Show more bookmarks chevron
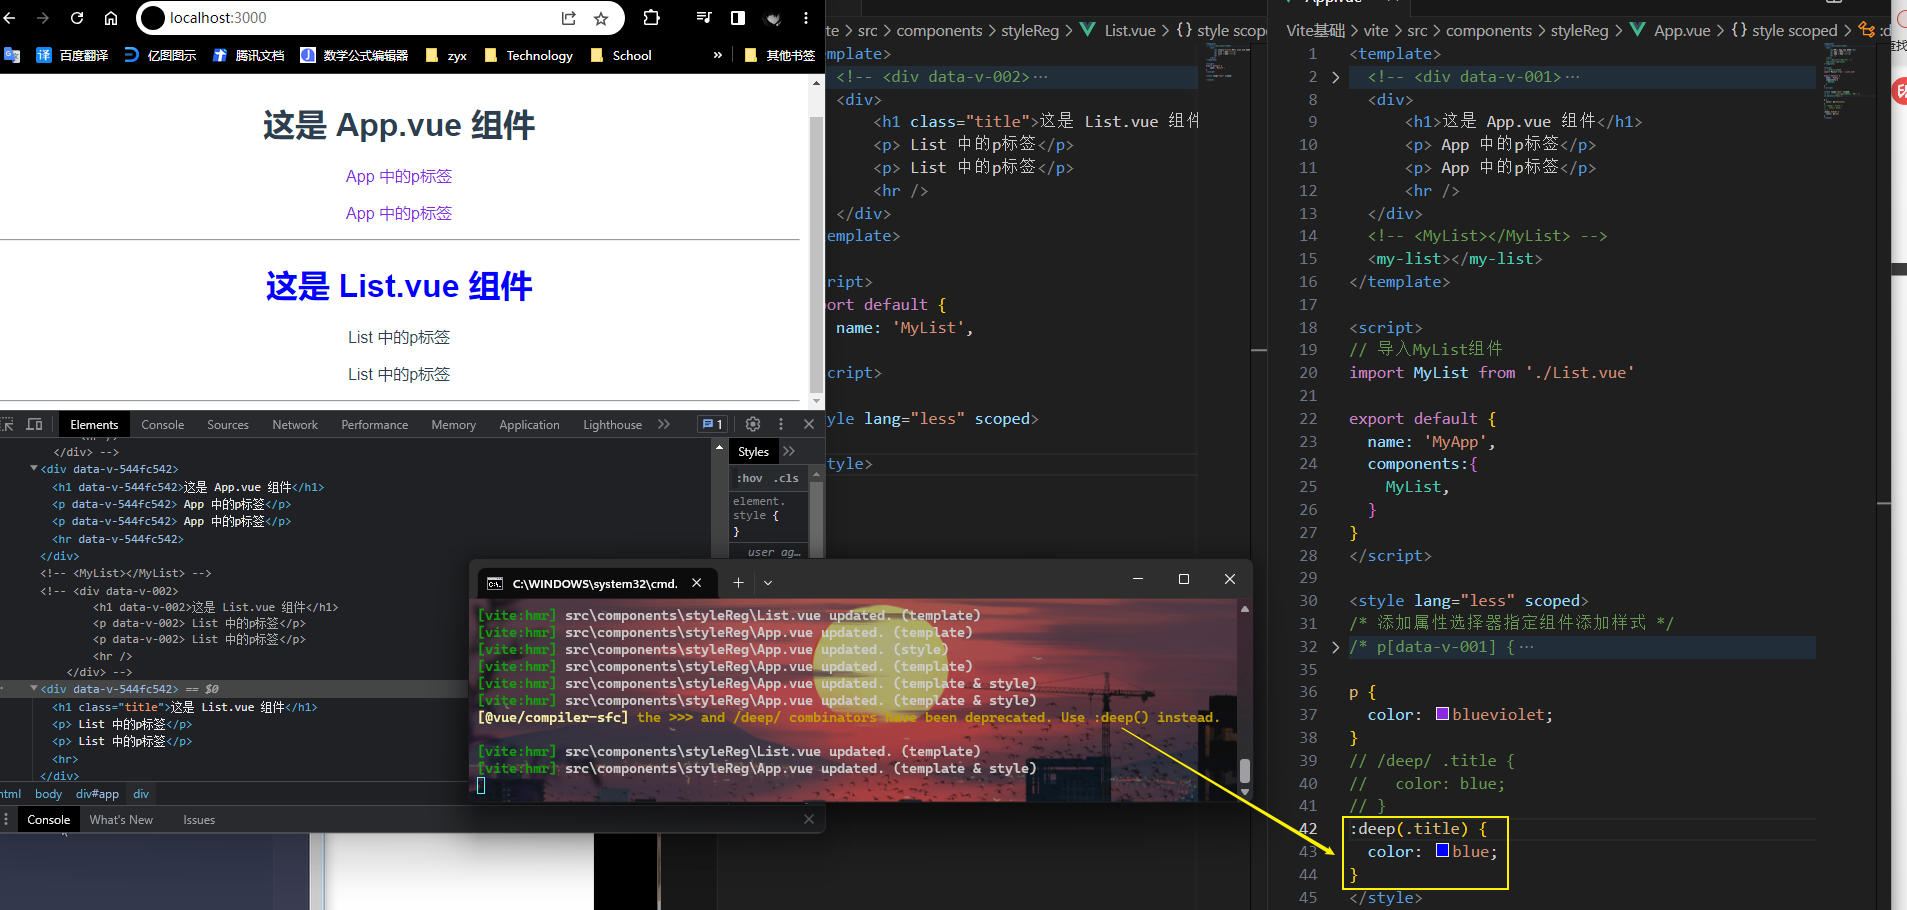This screenshot has width=1907, height=910. [x=718, y=55]
